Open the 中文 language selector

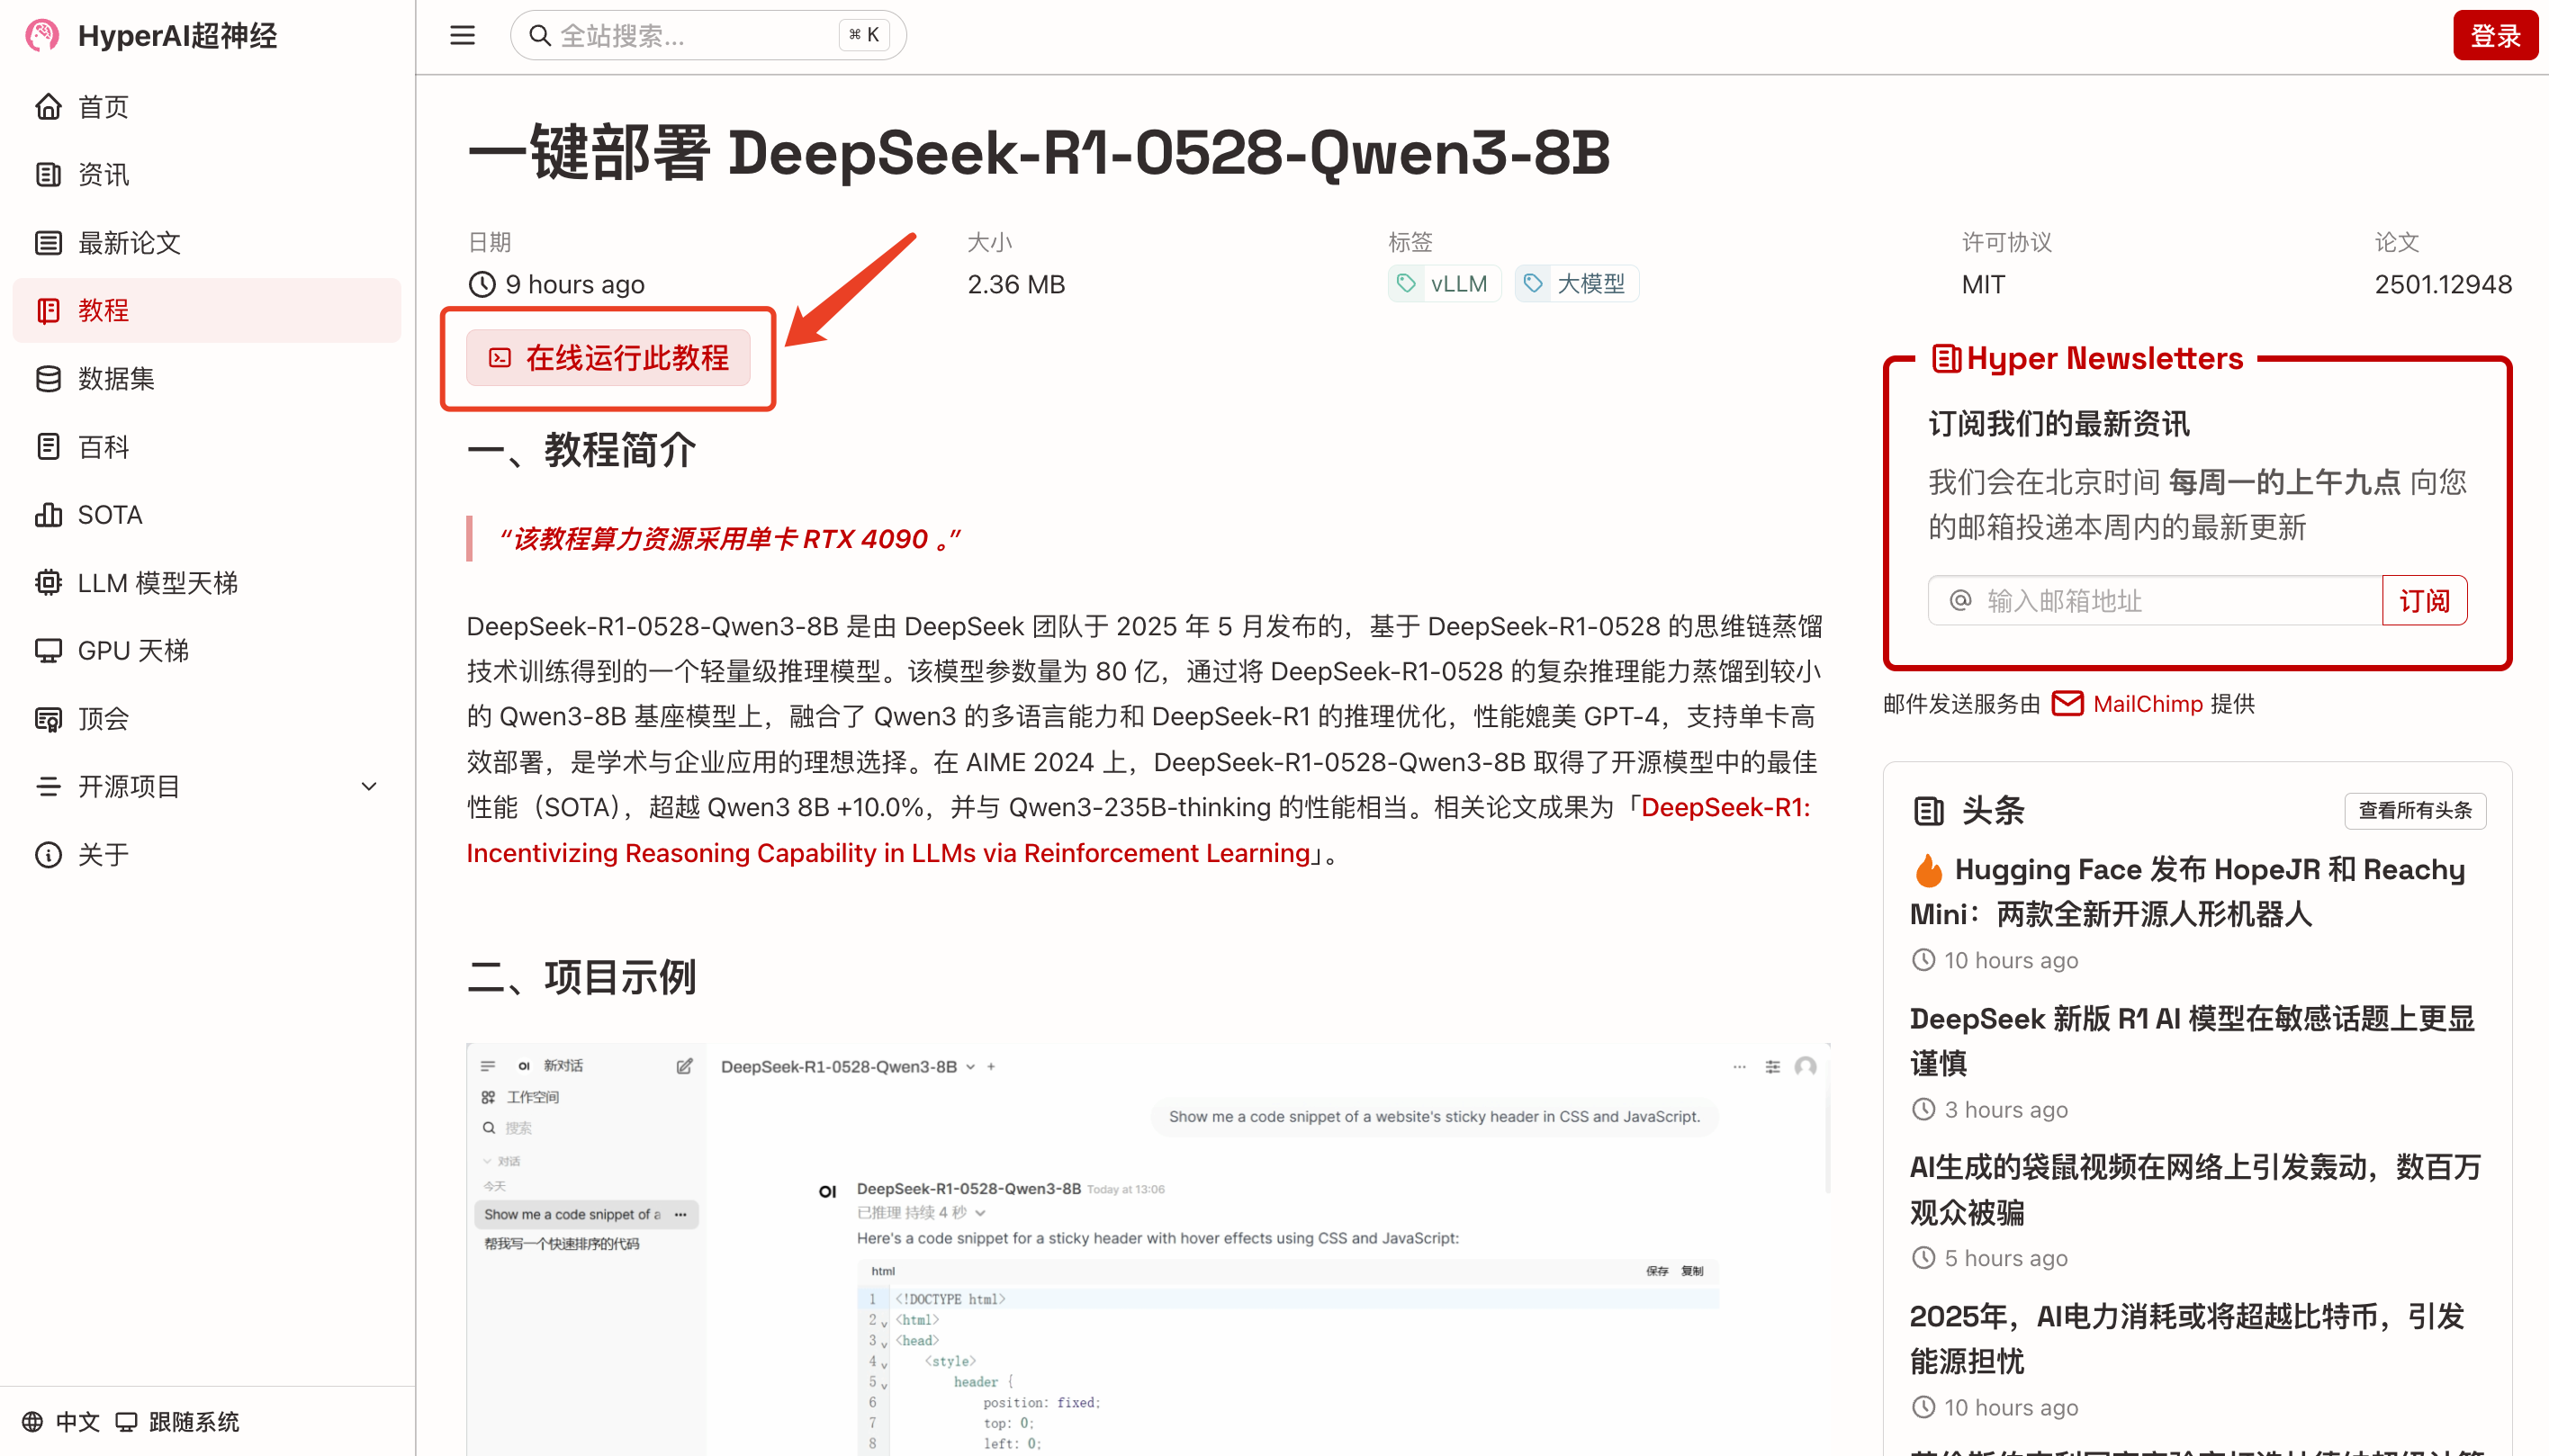click(60, 1421)
